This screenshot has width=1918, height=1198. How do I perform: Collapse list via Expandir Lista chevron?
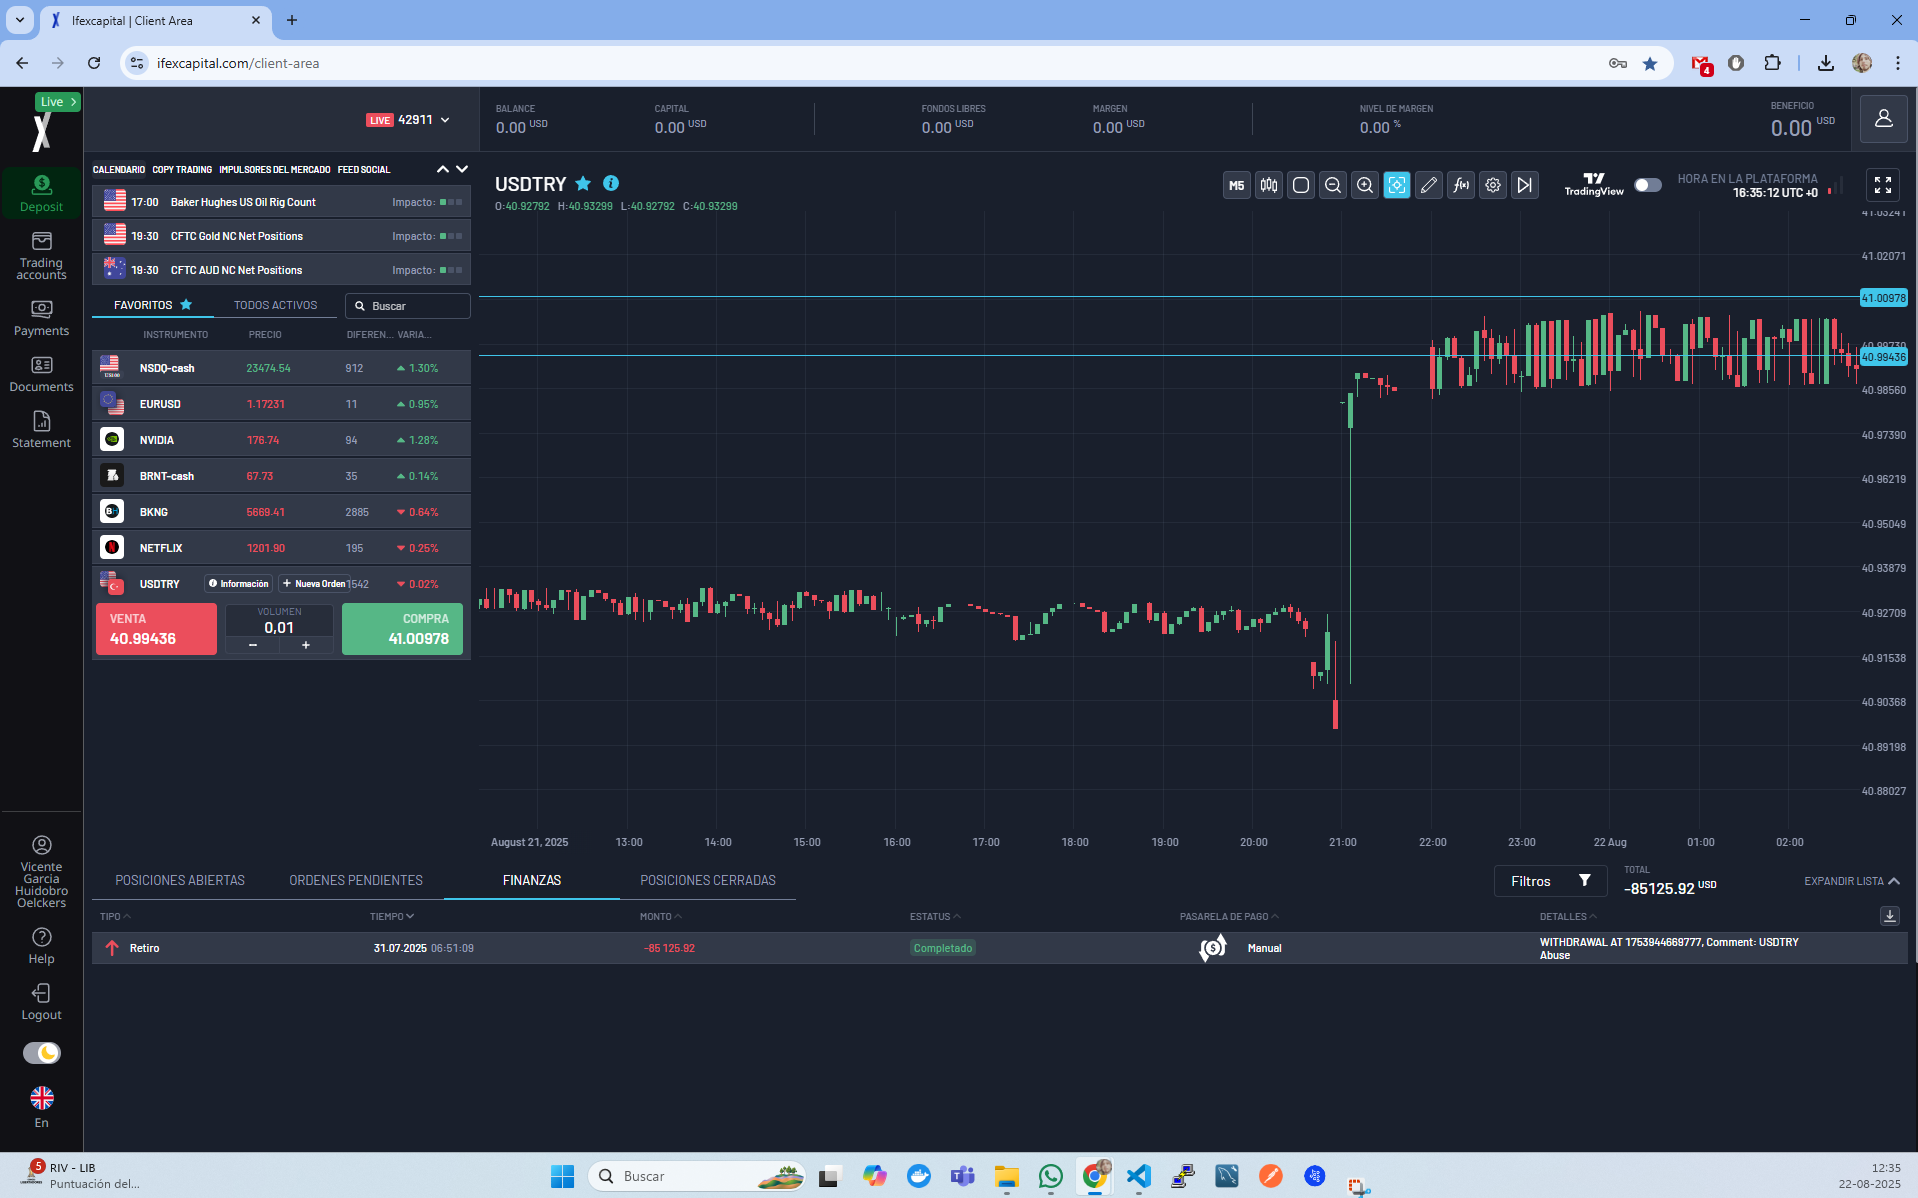tap(1894, 881)
